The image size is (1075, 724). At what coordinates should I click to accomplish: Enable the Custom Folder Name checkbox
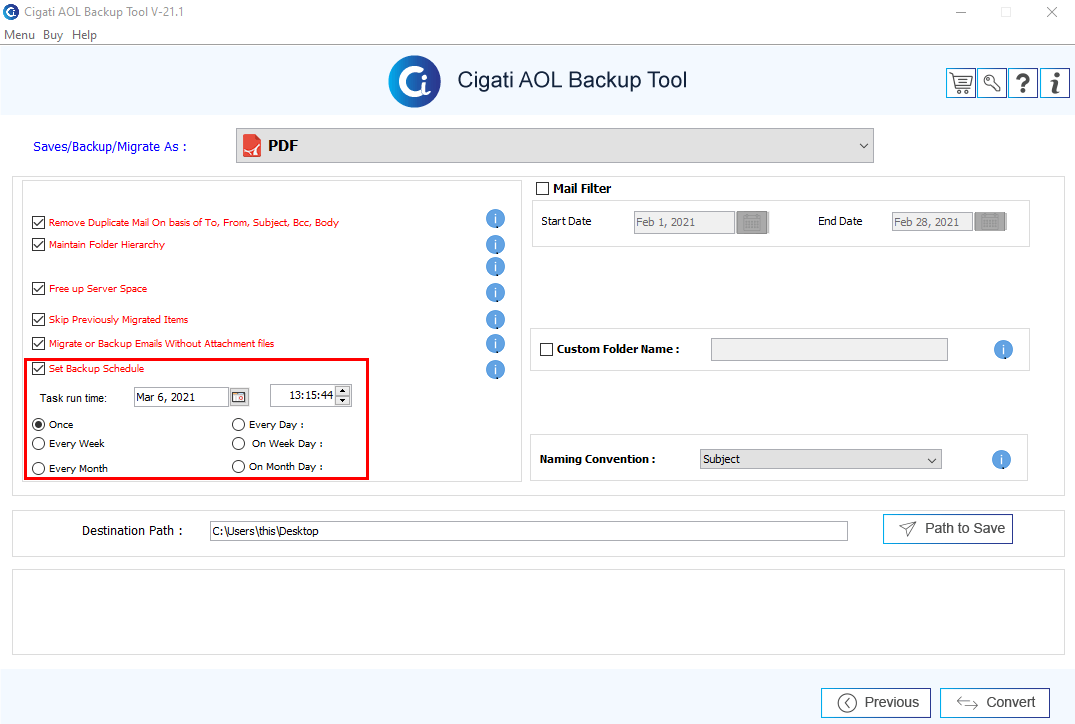pyautogui.click(x=546, y=350)
